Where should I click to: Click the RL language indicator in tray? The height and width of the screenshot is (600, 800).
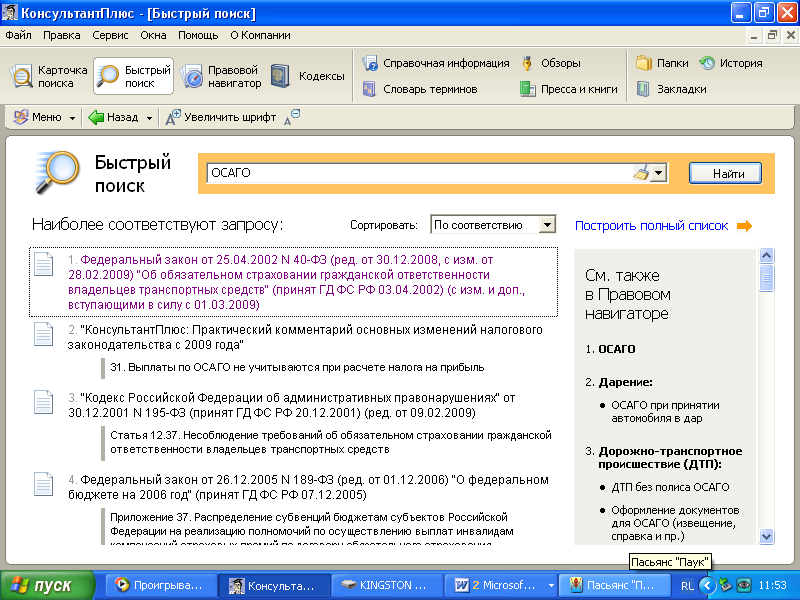pyautogui.click(x=687, y=586)
